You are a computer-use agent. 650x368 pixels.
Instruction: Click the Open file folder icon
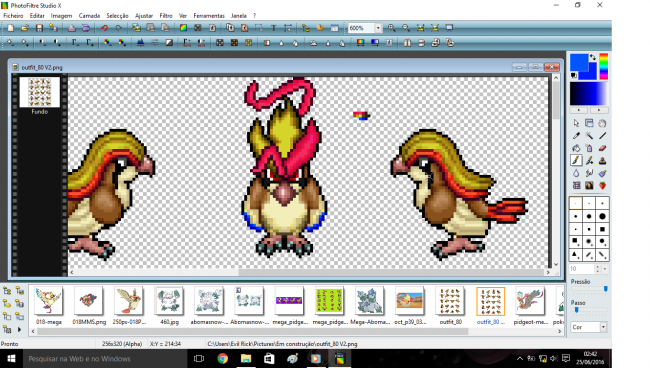25,28
